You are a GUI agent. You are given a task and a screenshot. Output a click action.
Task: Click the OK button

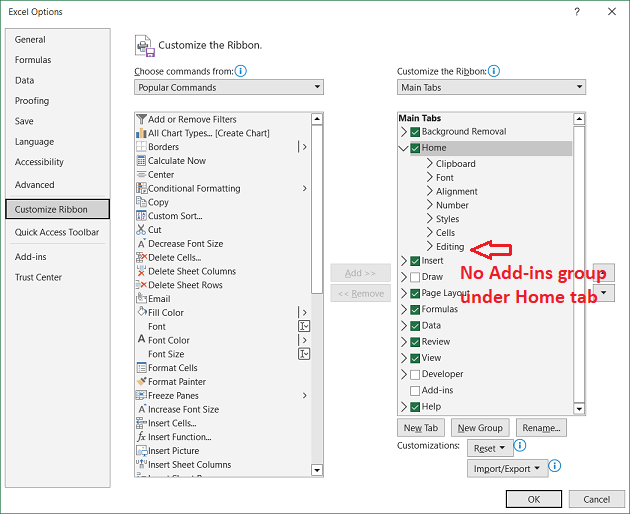[534, 499]
